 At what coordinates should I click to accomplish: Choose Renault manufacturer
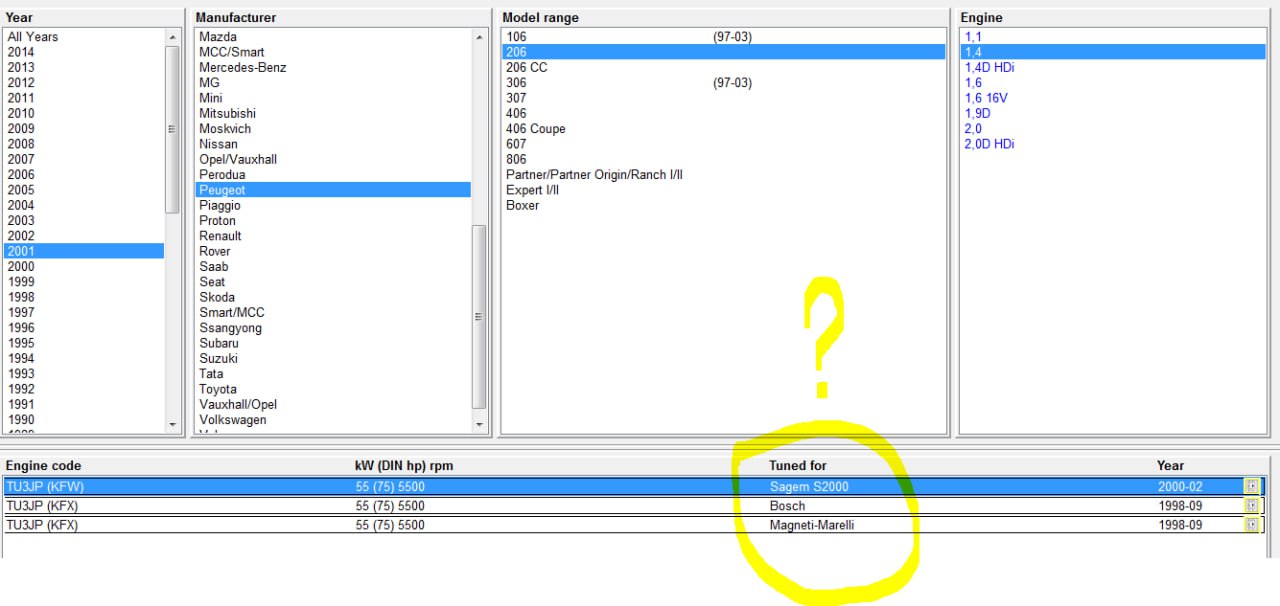220,236
